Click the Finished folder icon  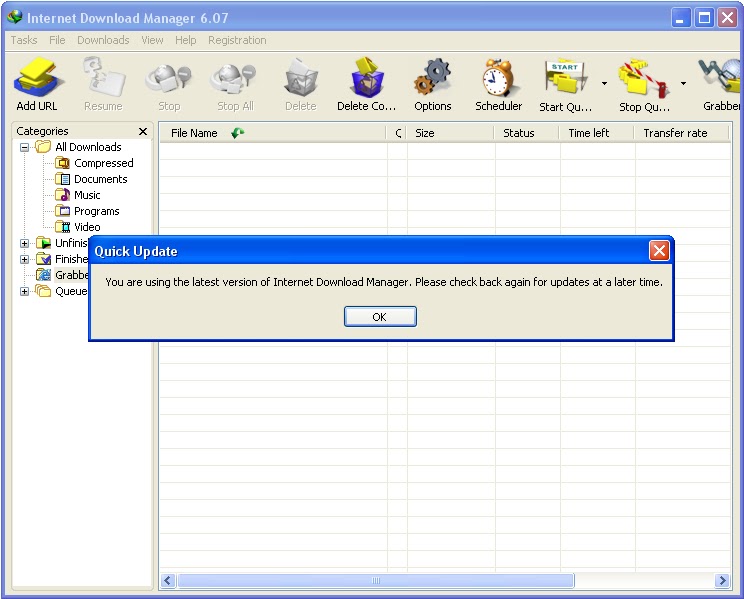click(x=44, y=259)
